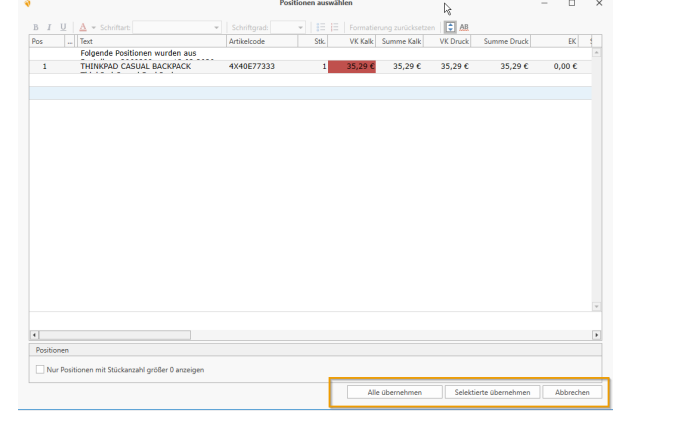Enable 'Nur Positionen mit Stückanzahl größer 0' checkbox
The image size is (674, 435).
tap(40, 370)
